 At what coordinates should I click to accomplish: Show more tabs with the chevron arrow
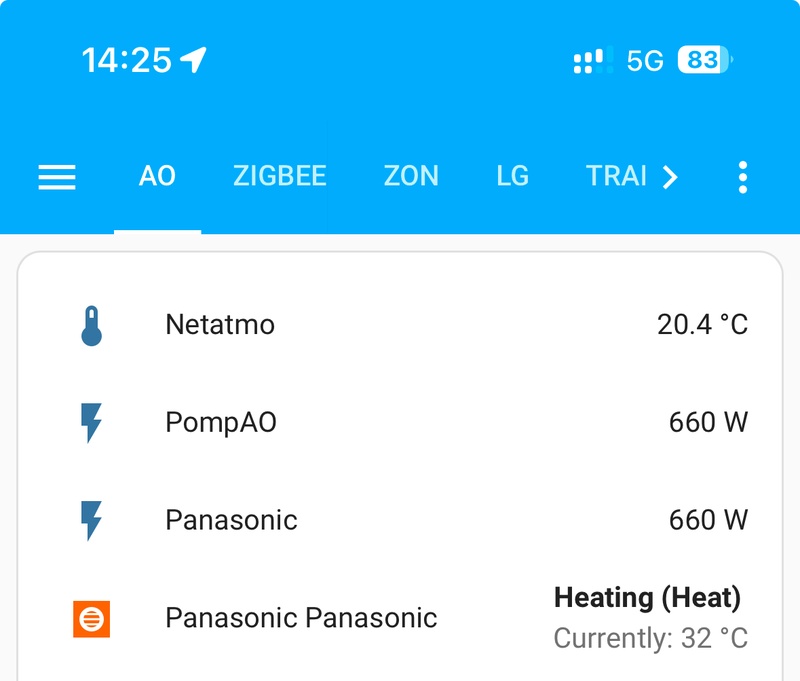pos(669,177)
